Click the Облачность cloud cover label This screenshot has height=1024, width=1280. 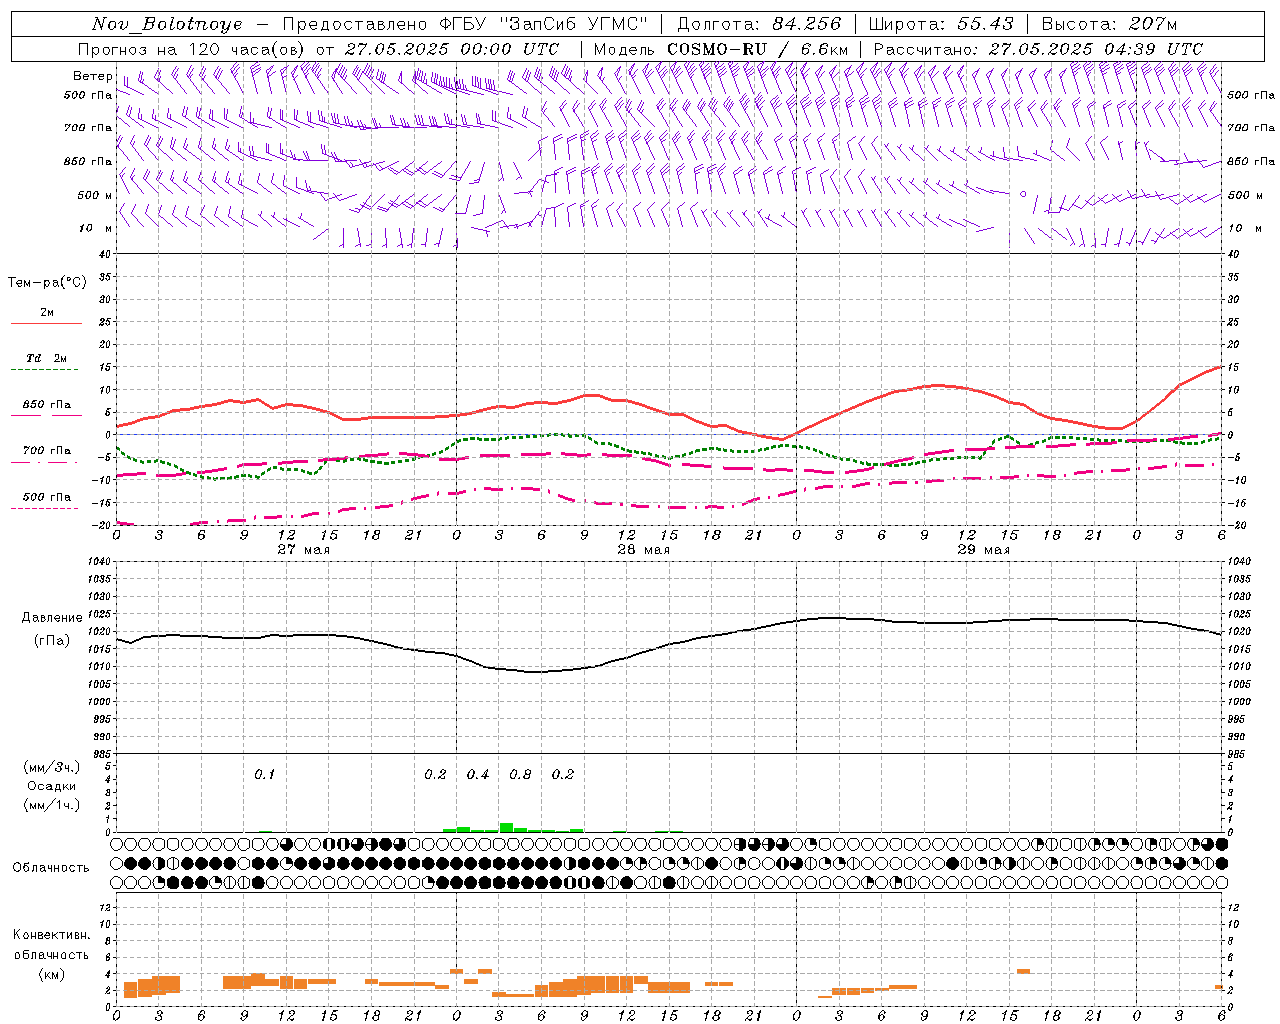pyautogui.click(x=51, y=868)
